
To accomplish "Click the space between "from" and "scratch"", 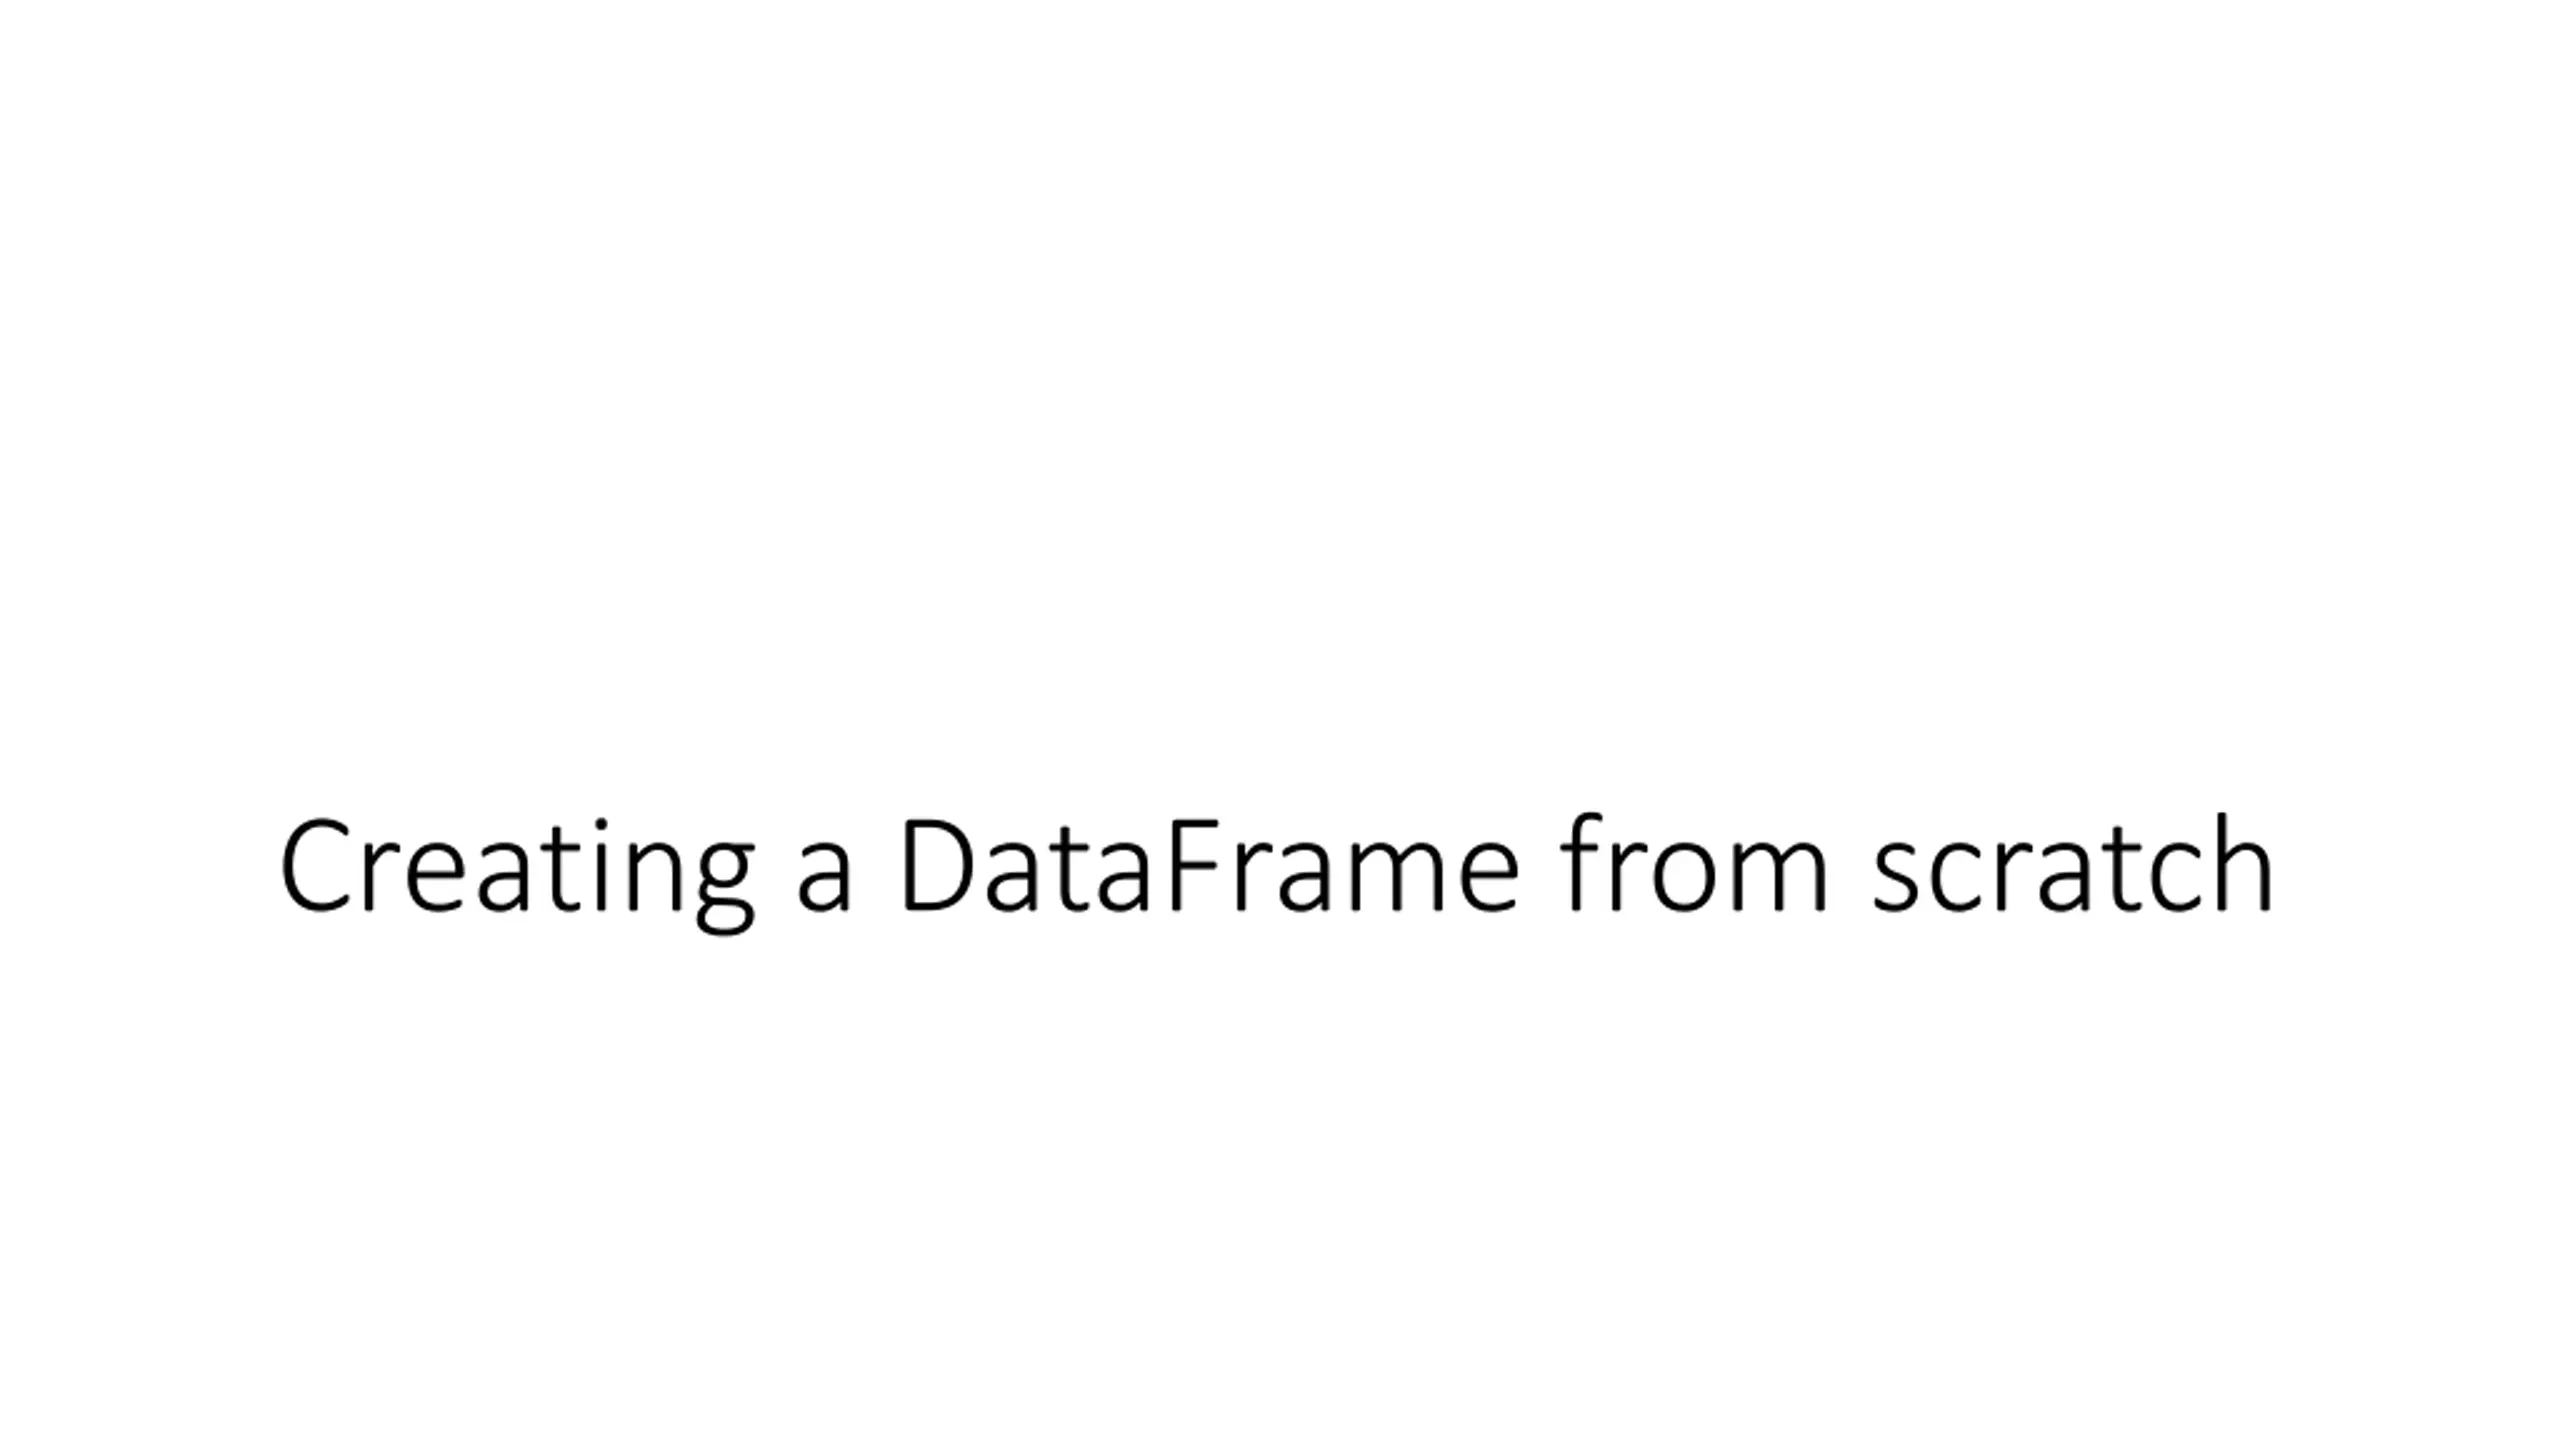I will click(x=1849, y=868).
